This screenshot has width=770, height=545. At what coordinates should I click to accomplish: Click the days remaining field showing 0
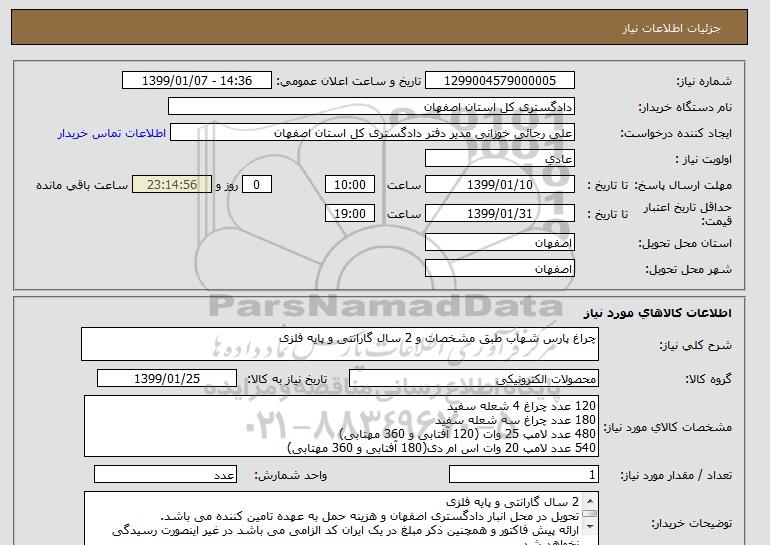[256, 185]
